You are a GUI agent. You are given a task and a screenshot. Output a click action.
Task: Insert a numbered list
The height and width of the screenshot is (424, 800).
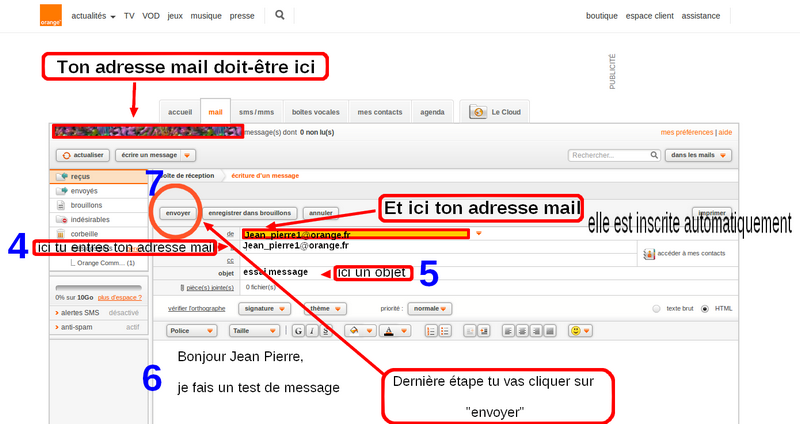(431, 331)
